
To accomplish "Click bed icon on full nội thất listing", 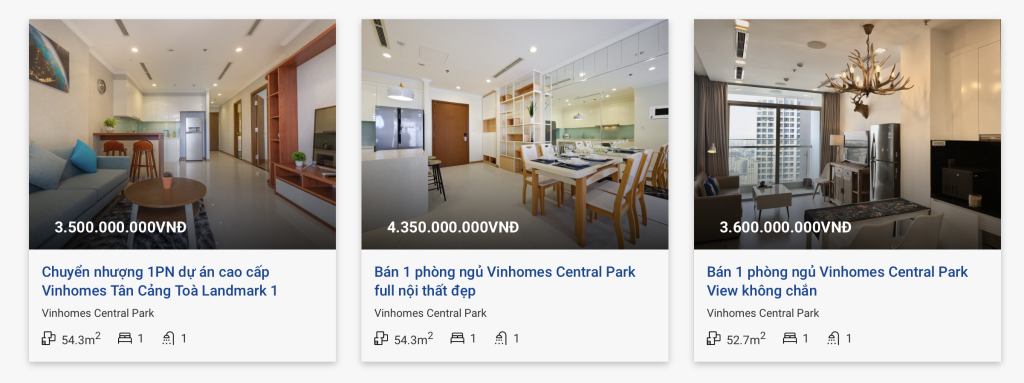I will [x=457, y=338].
